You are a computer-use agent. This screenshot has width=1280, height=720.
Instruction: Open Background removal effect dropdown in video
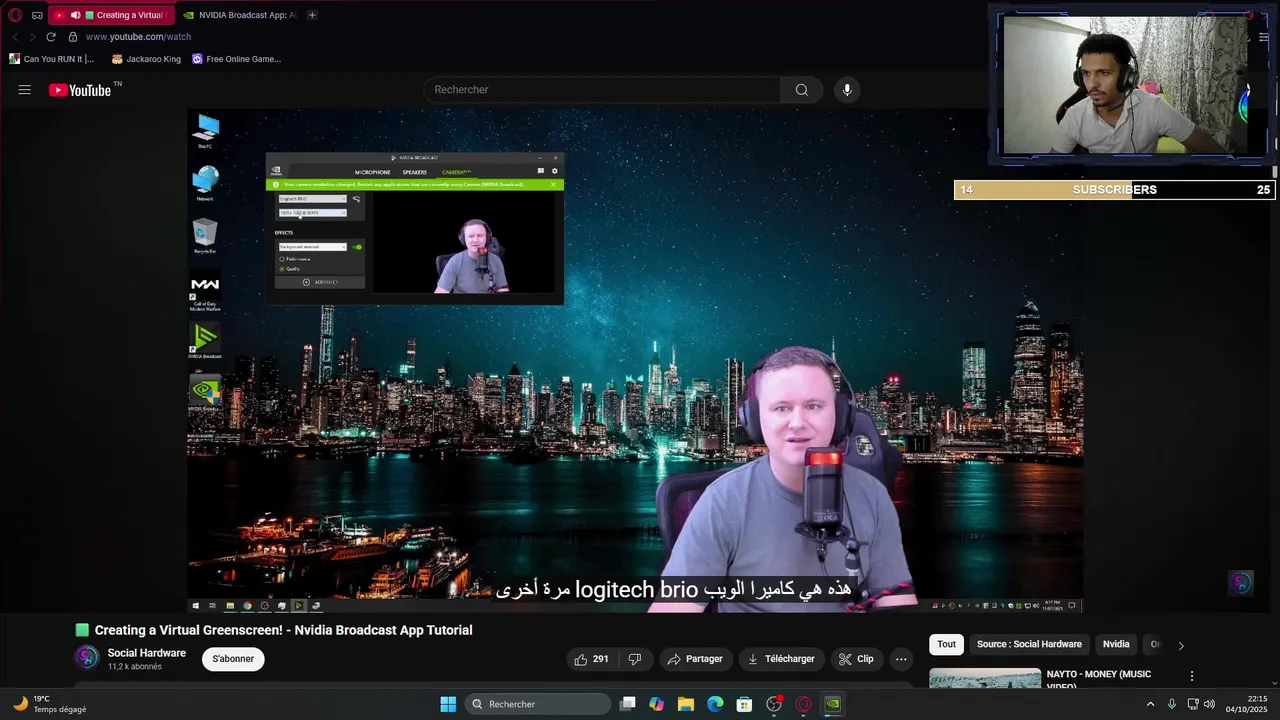[313, 246]
